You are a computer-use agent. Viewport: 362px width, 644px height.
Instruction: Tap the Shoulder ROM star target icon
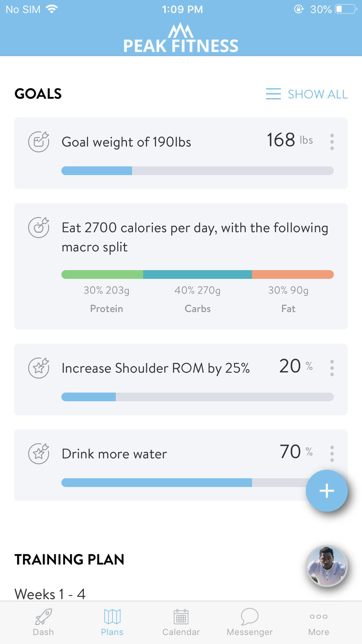(39, 368)
